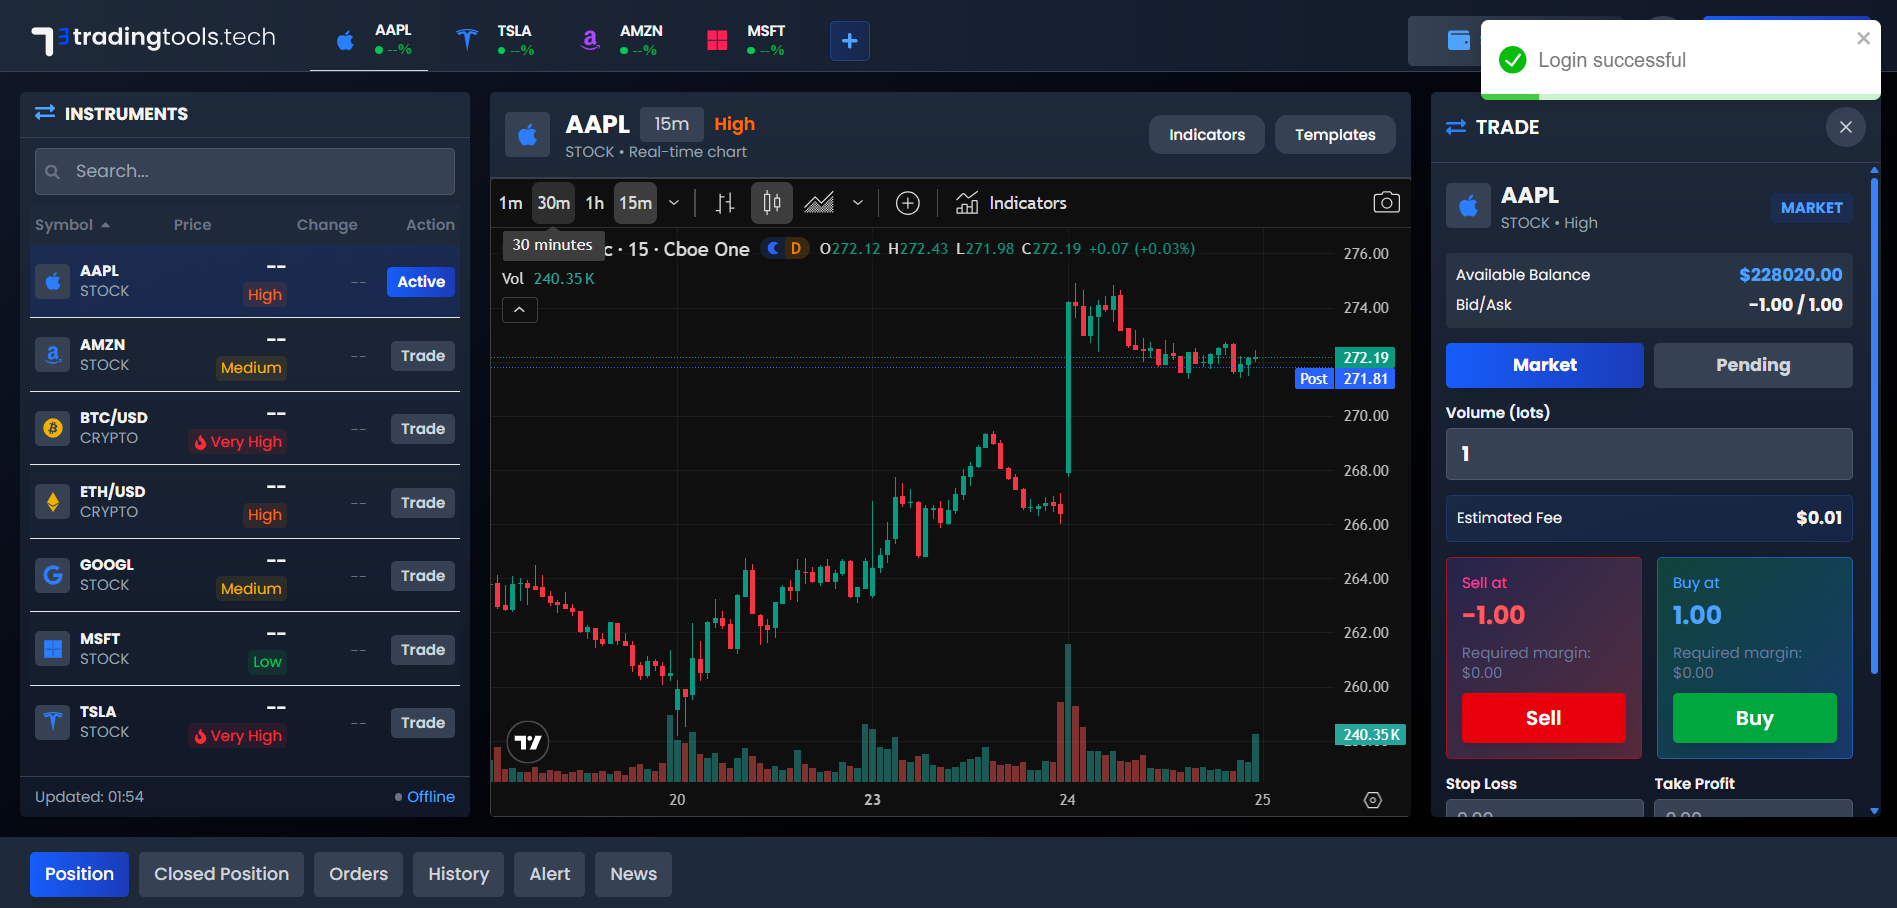Open the Closed Position tab

tap(221, 874)
